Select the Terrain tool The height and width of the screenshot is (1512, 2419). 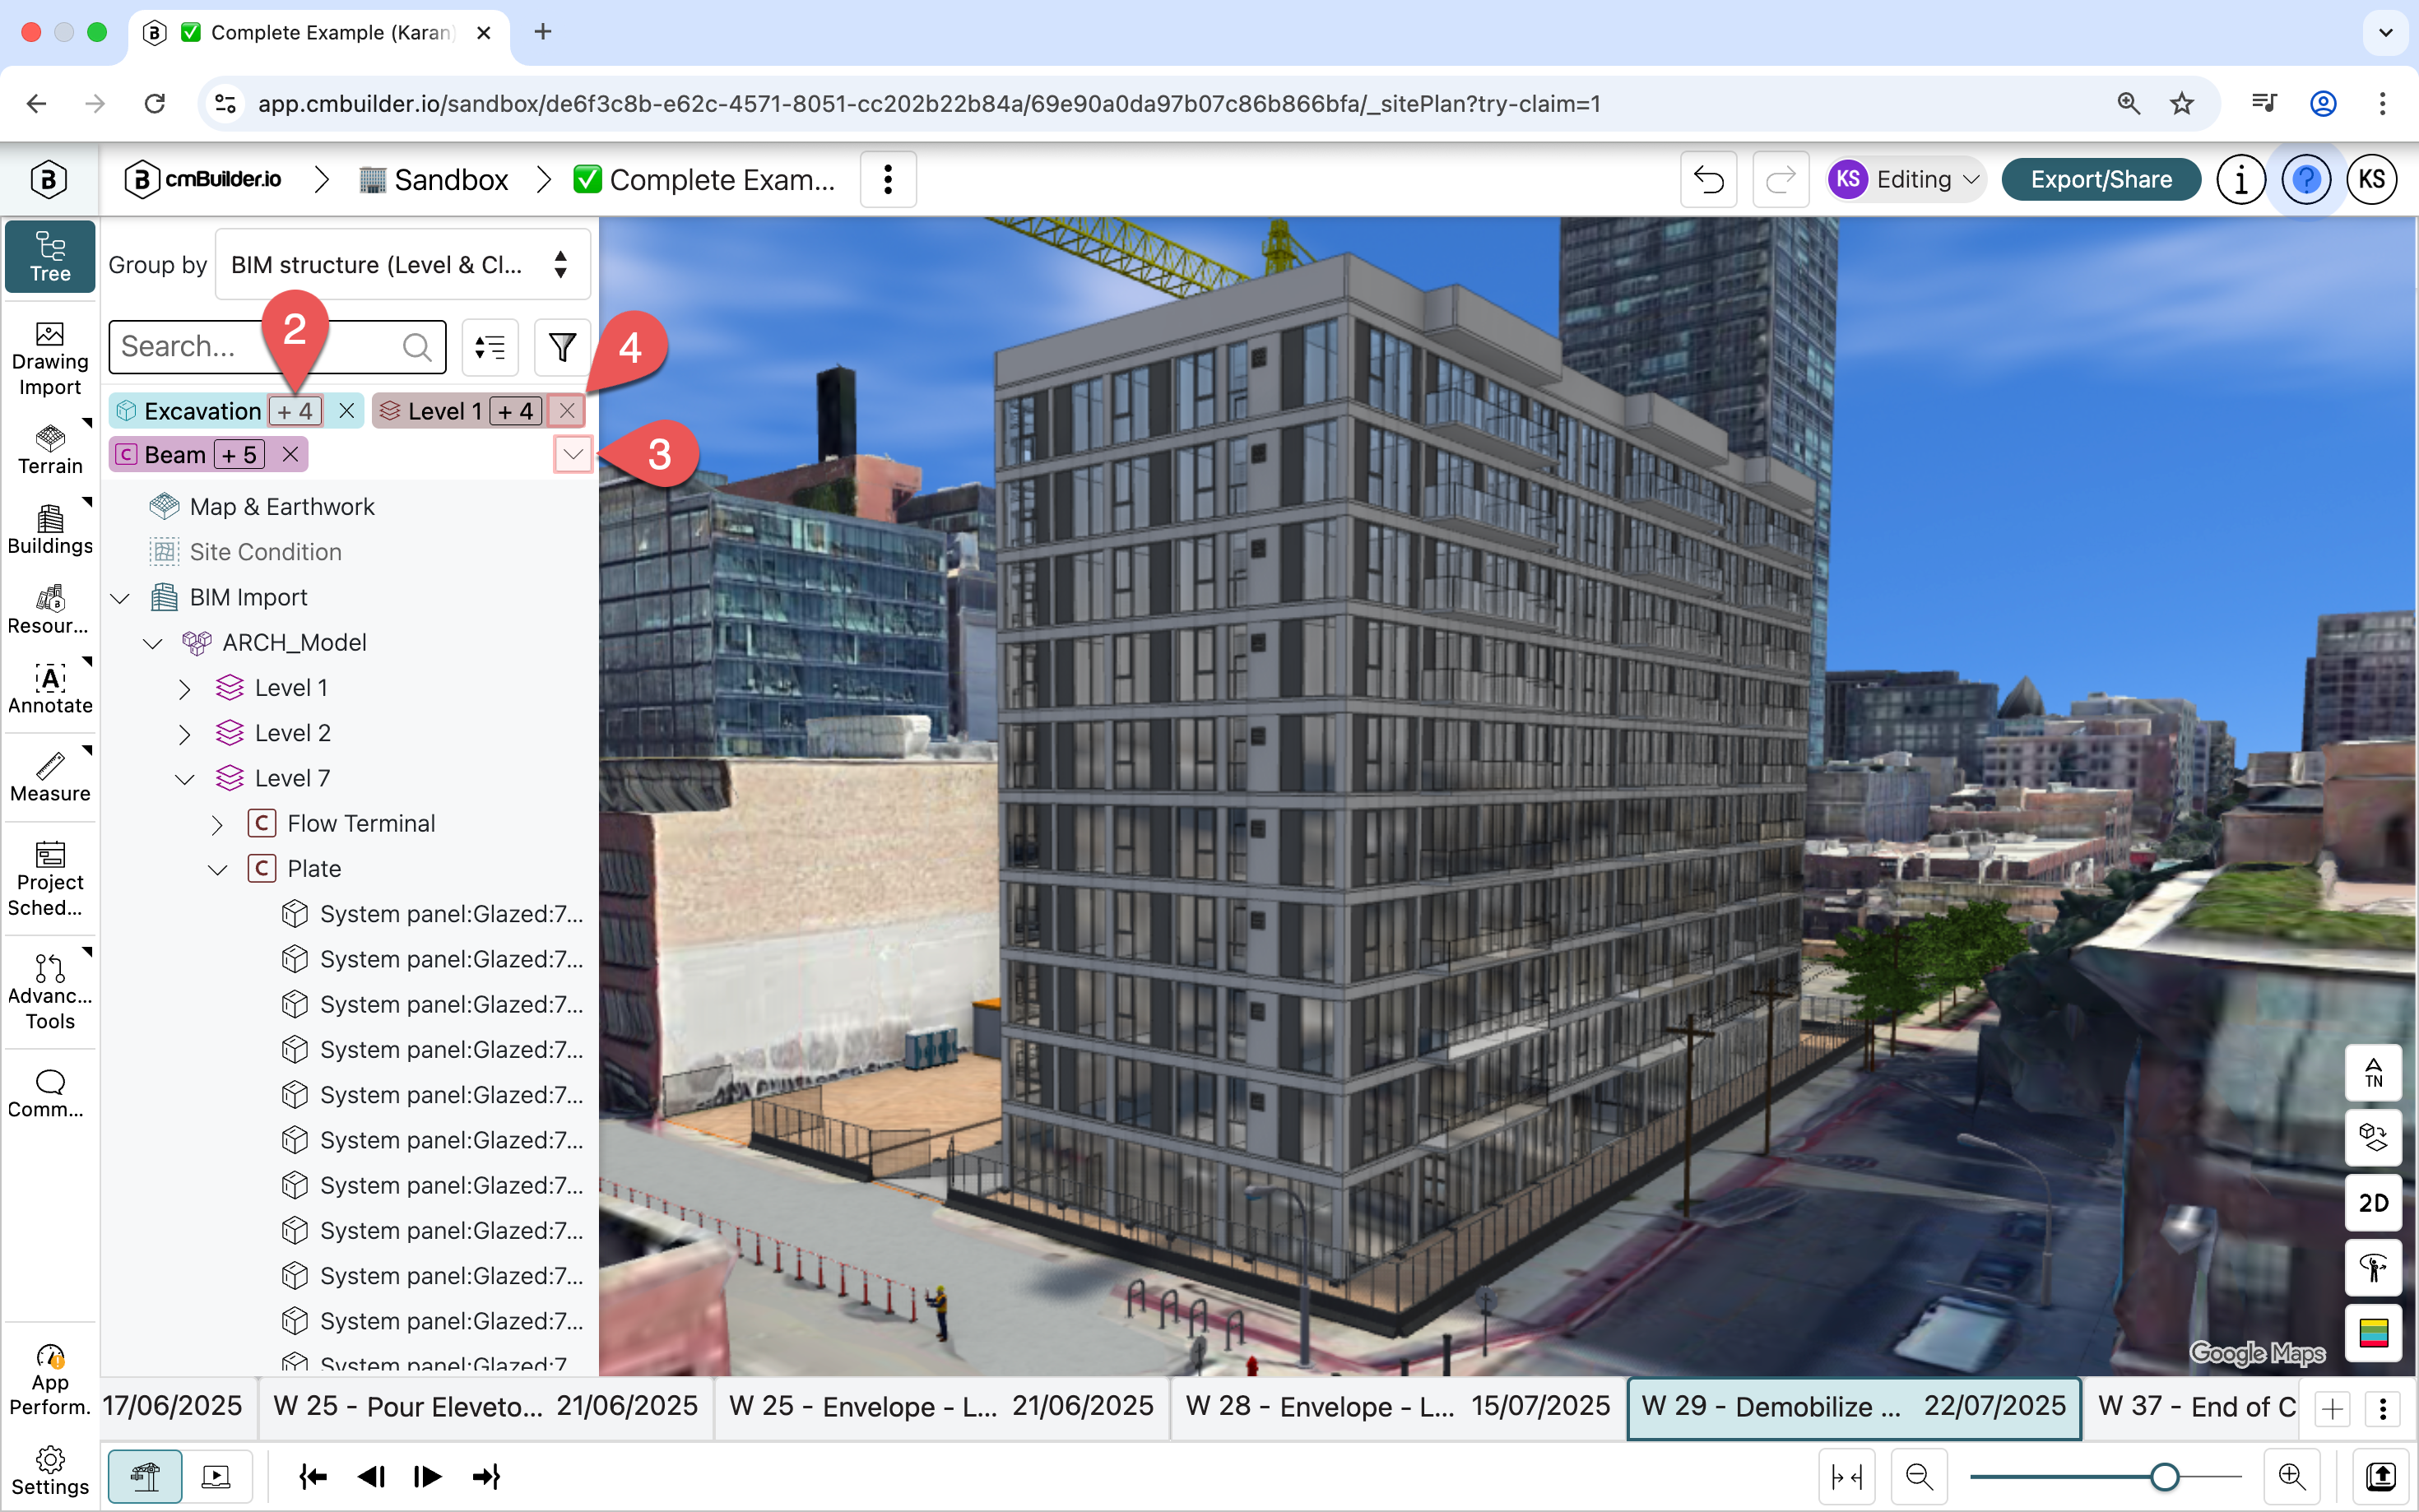coord(50,448)
